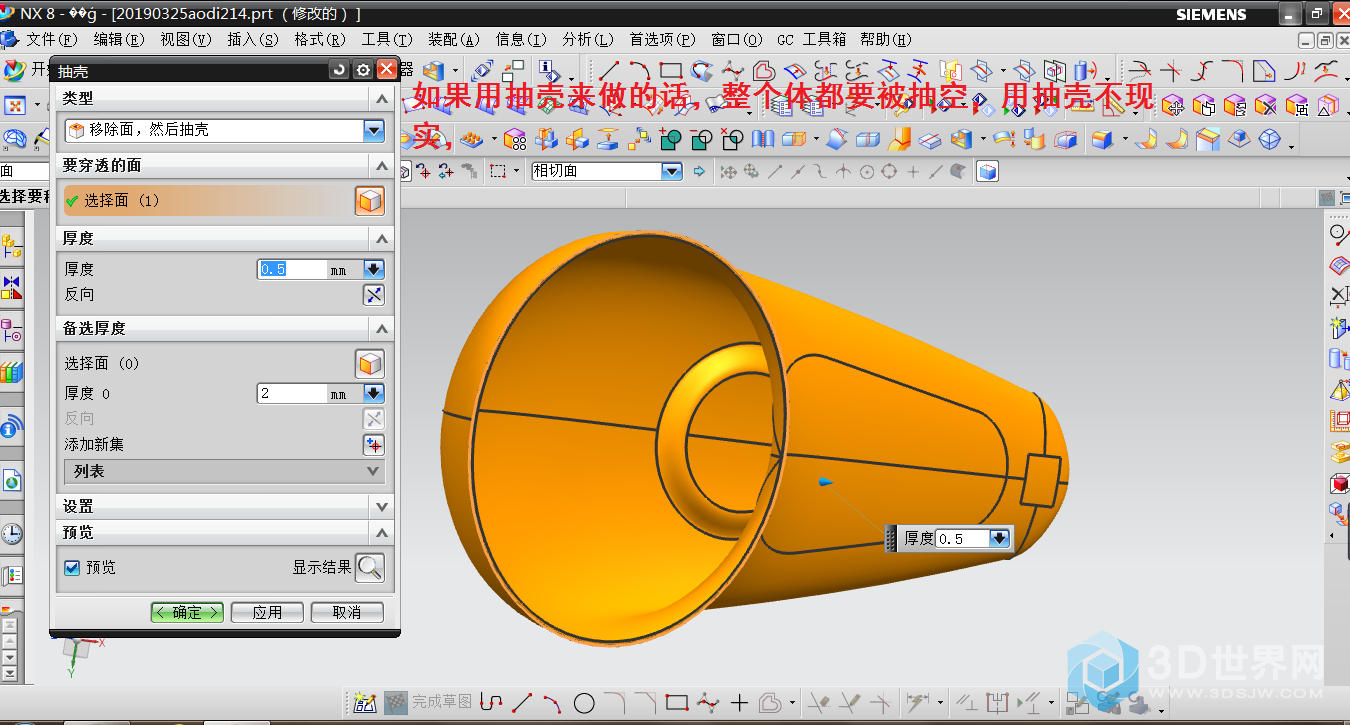Open the 插入(S) menu
Viewport: 1350px width, 725px height.
point(253,39)
